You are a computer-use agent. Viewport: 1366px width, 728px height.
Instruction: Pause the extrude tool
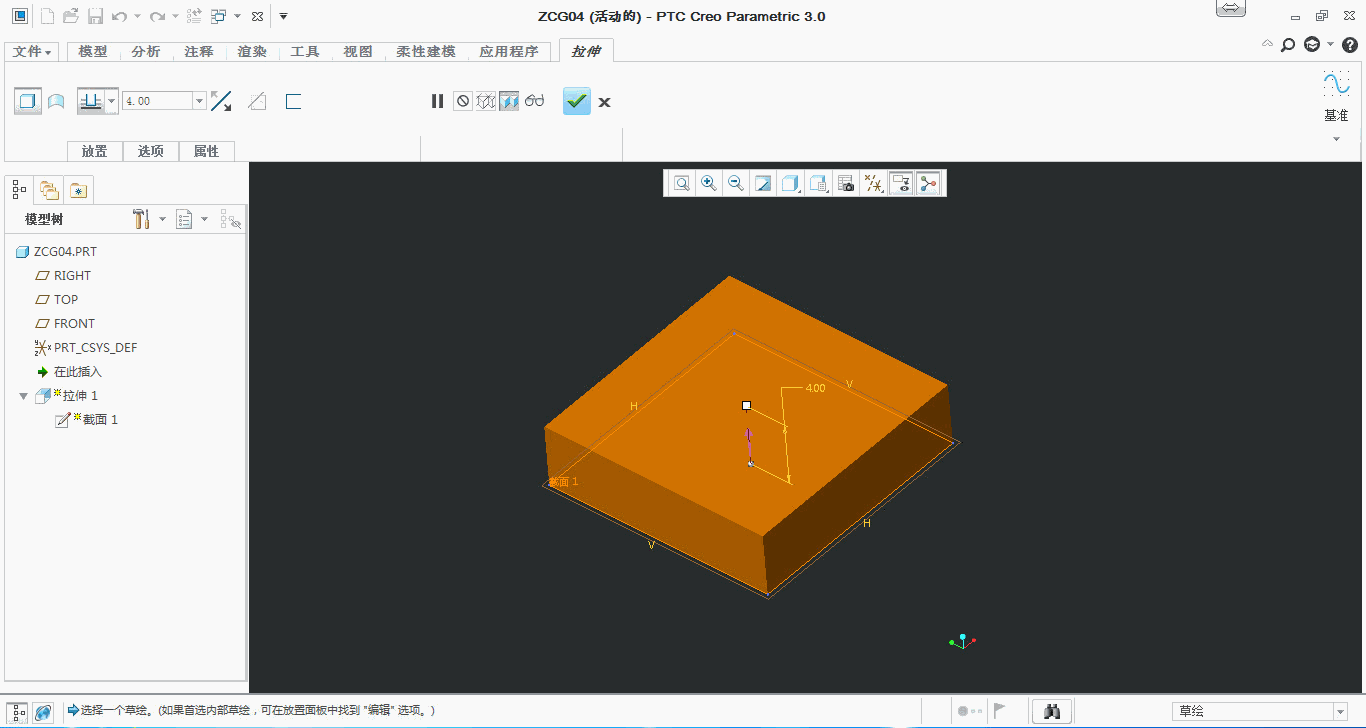coord(437,101)
